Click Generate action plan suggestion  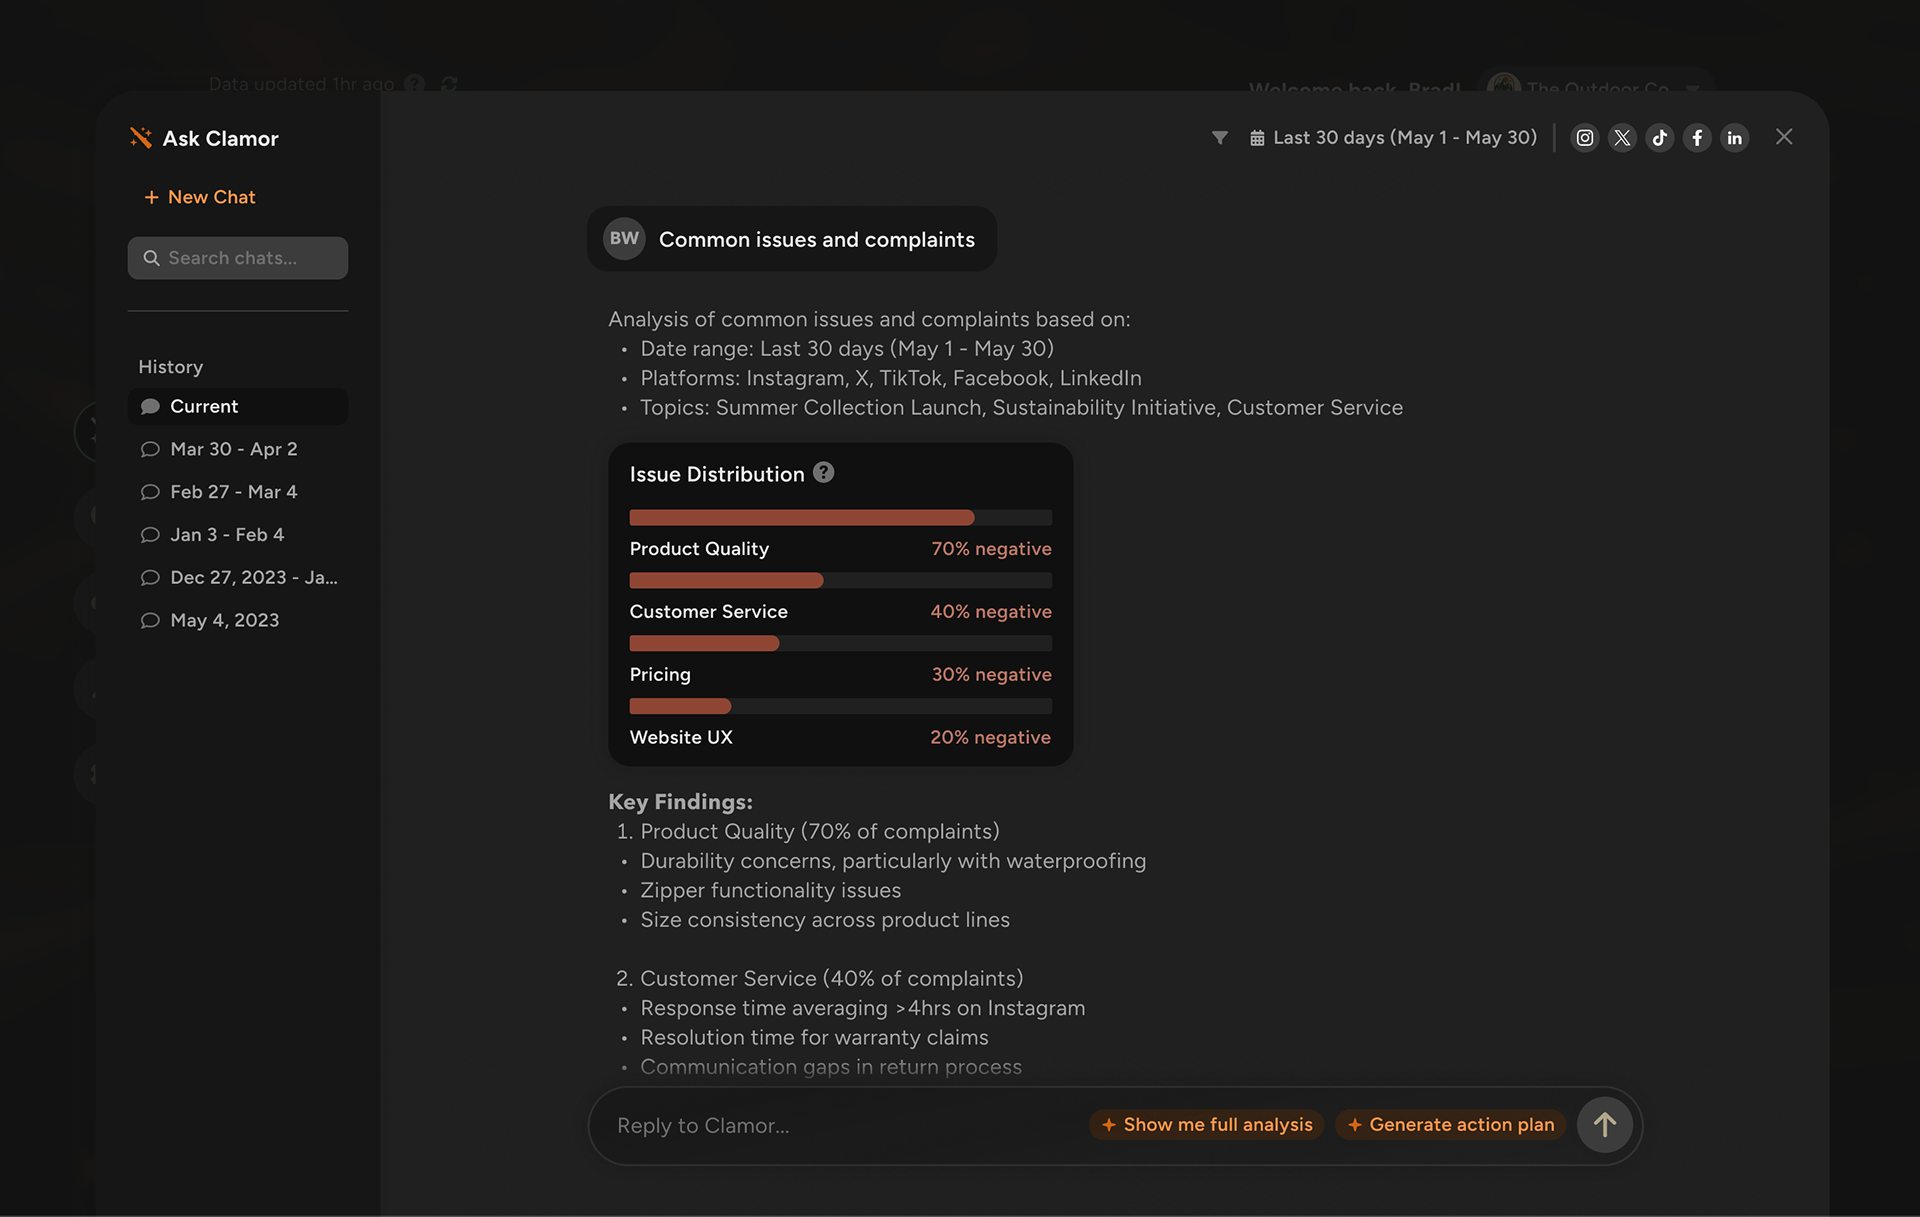point(1451,1125)
